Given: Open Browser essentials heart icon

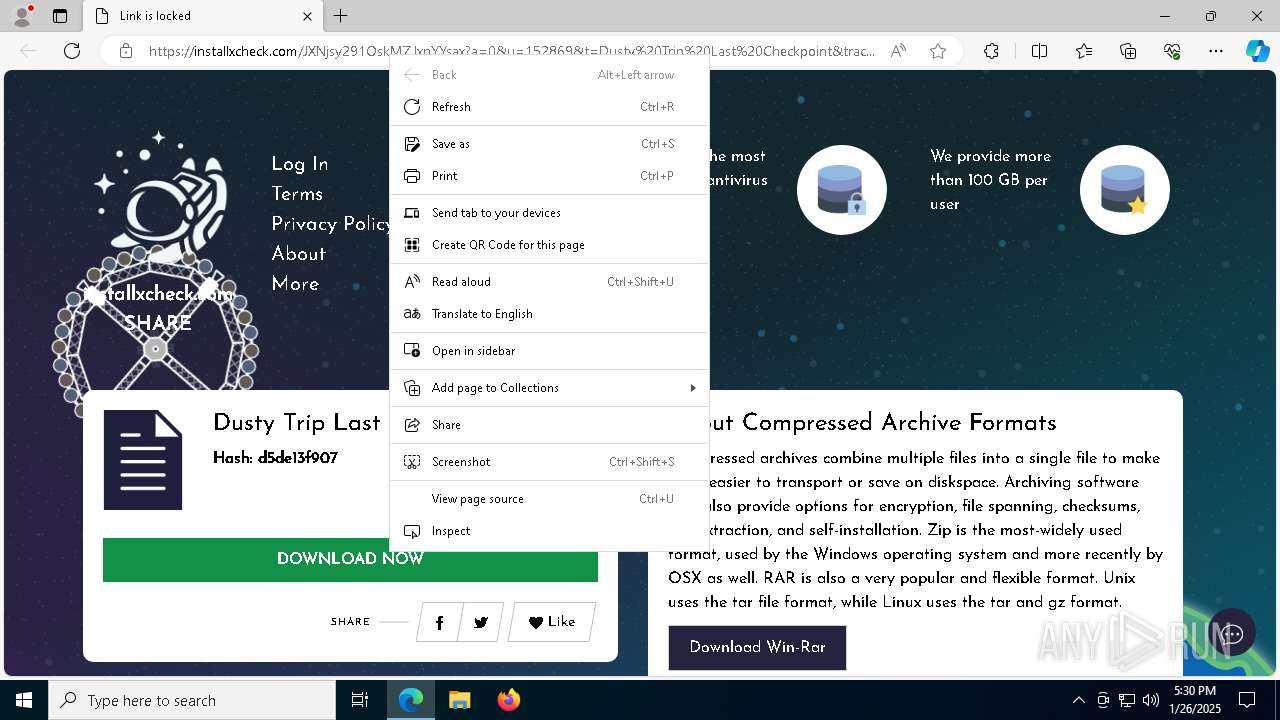Looking at the screenshot, I should pyautogui.click(x=1172, y=51).
